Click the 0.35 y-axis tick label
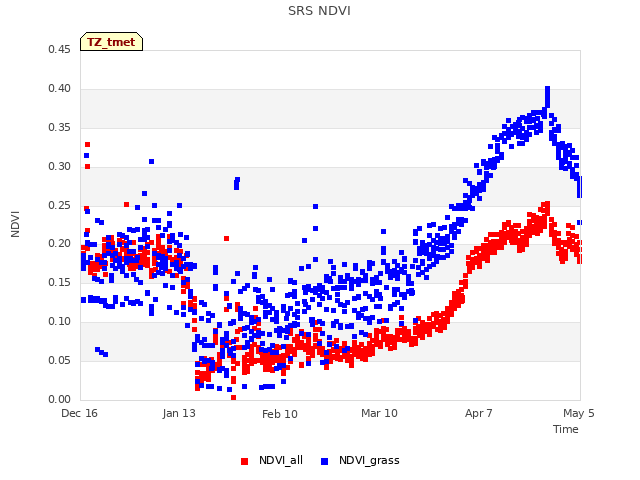Screen dimensions: 640x480 [59, 127]
